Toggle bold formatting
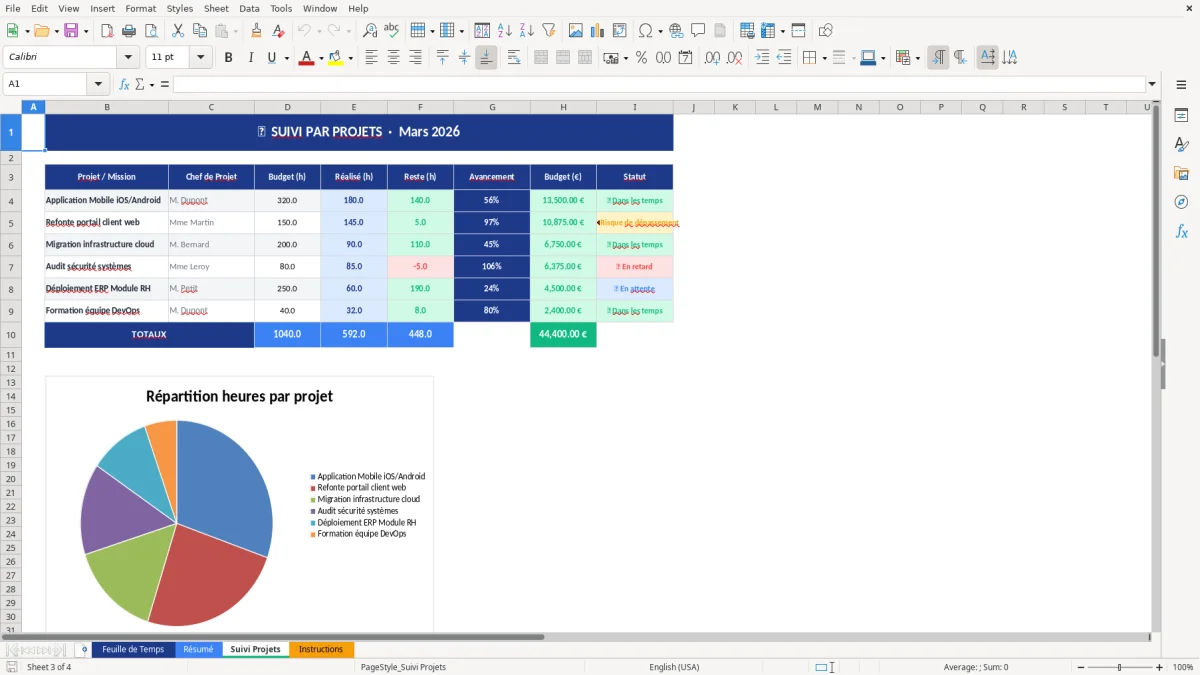Image resolution: width=1200 pixels, height=675 pixels. pyautogui.click(x=228, y=57)
